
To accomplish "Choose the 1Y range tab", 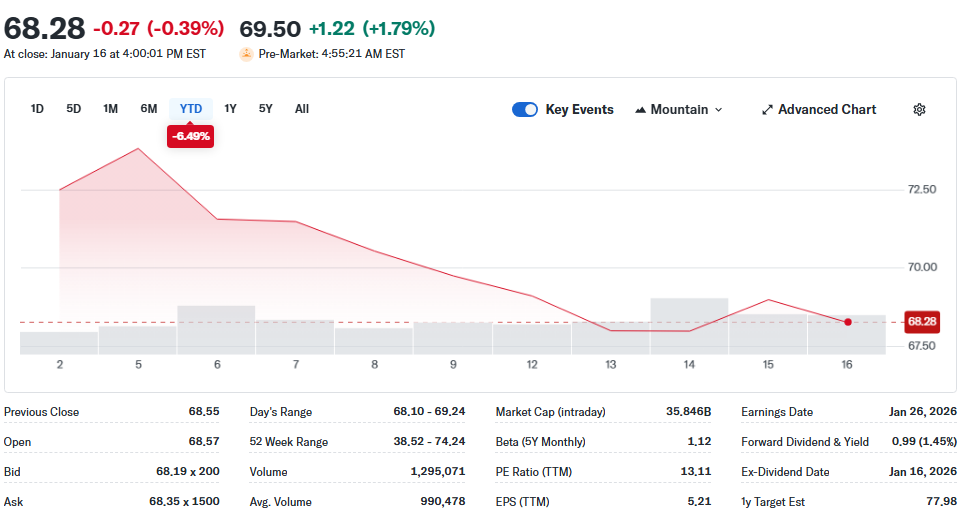I will tap(231, 109).
